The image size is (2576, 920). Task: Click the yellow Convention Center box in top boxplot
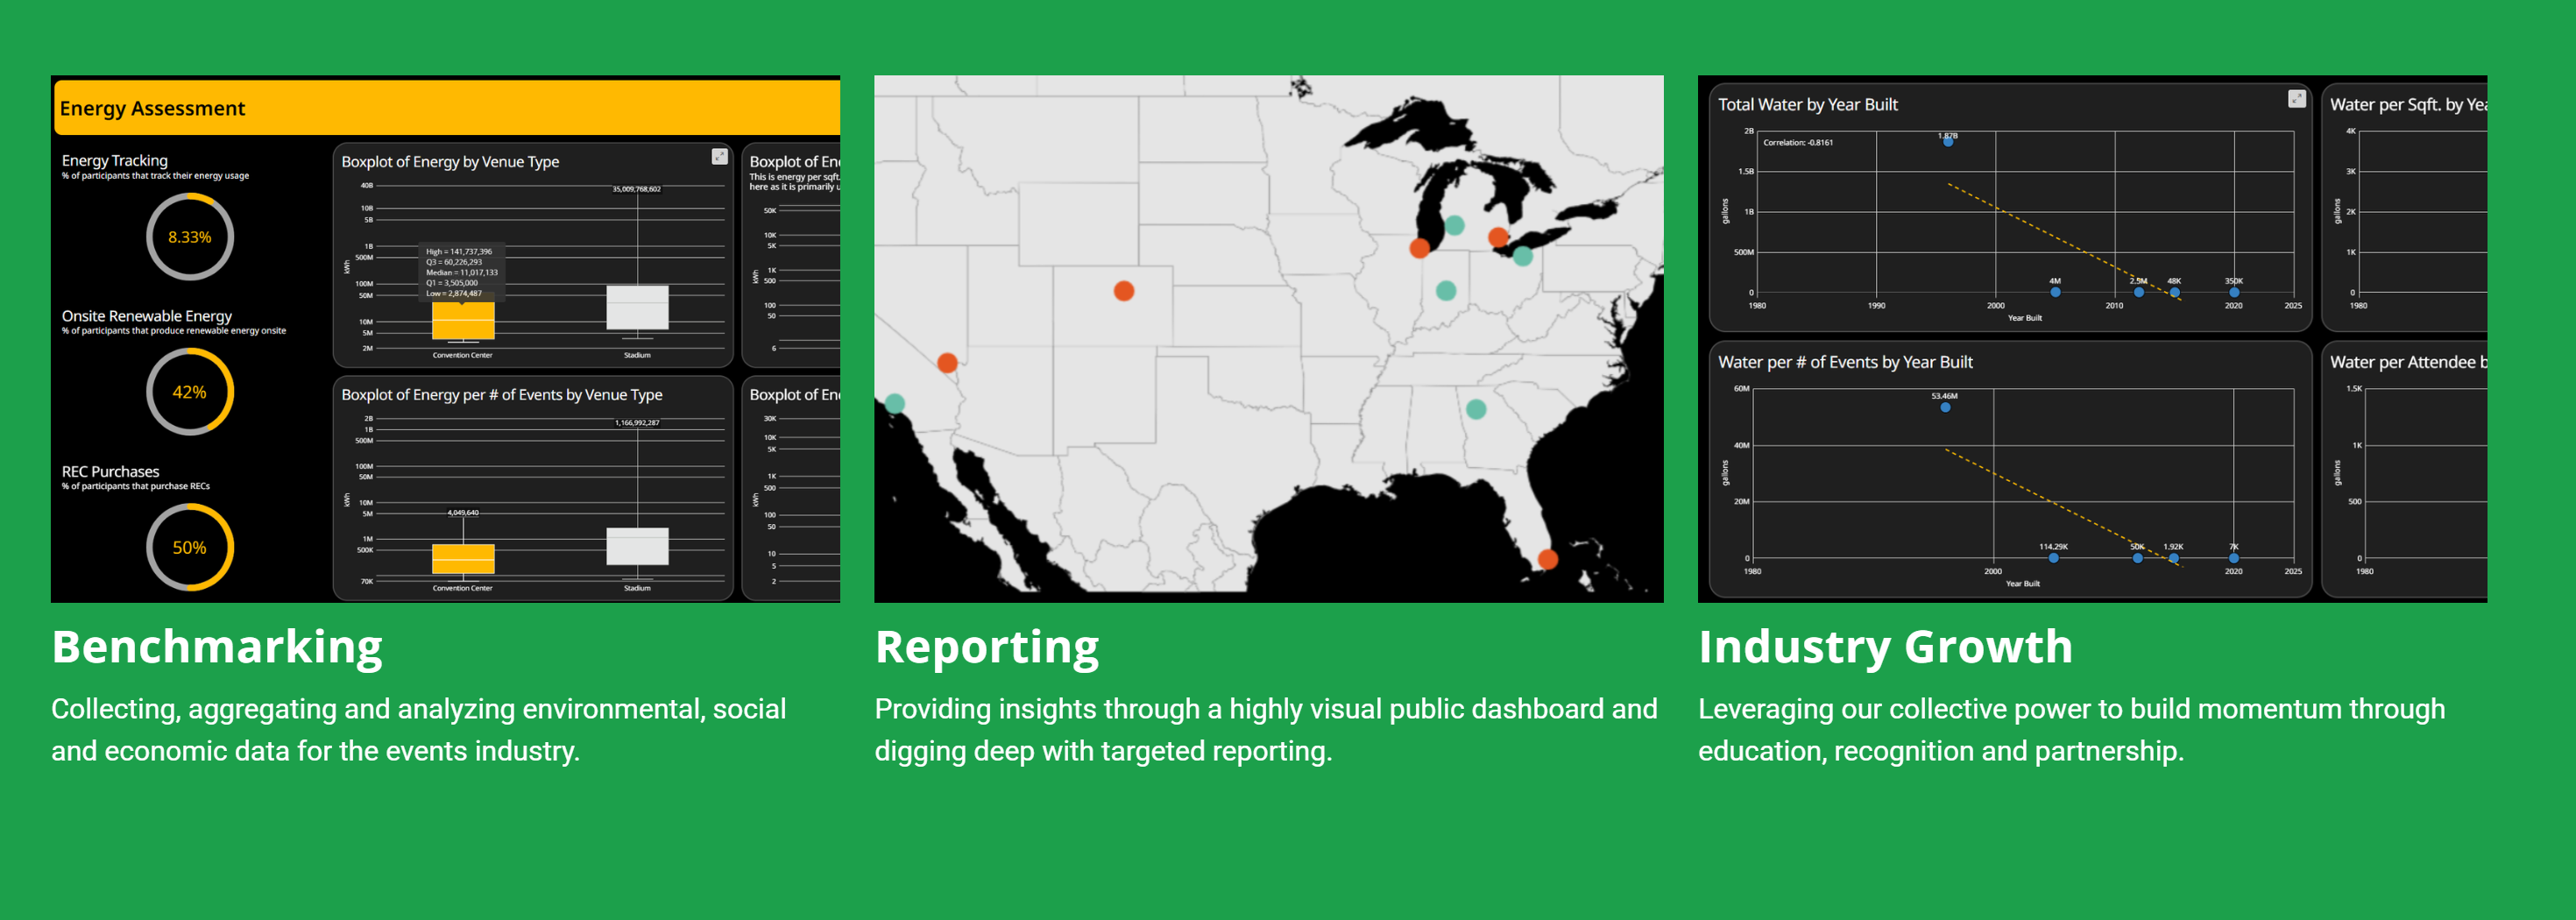(x=463, y=321)
